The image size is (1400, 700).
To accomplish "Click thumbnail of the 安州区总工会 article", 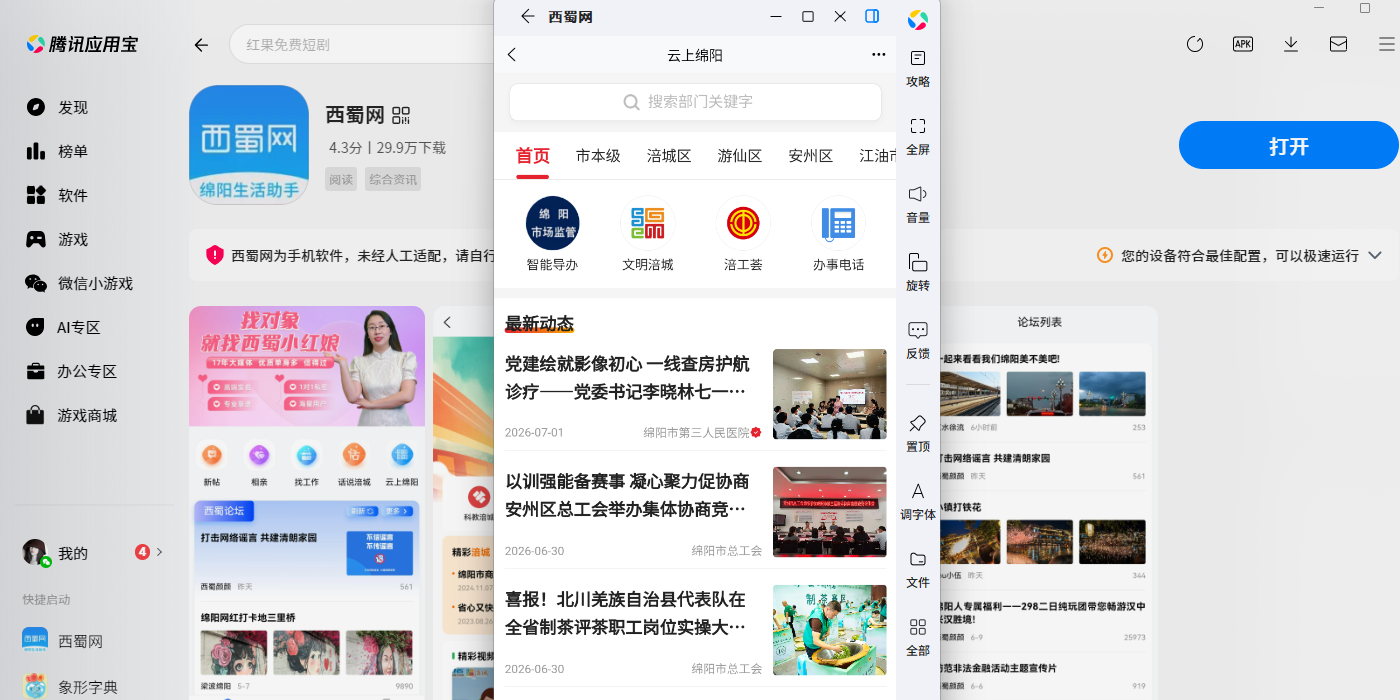I will click(830, 512).
